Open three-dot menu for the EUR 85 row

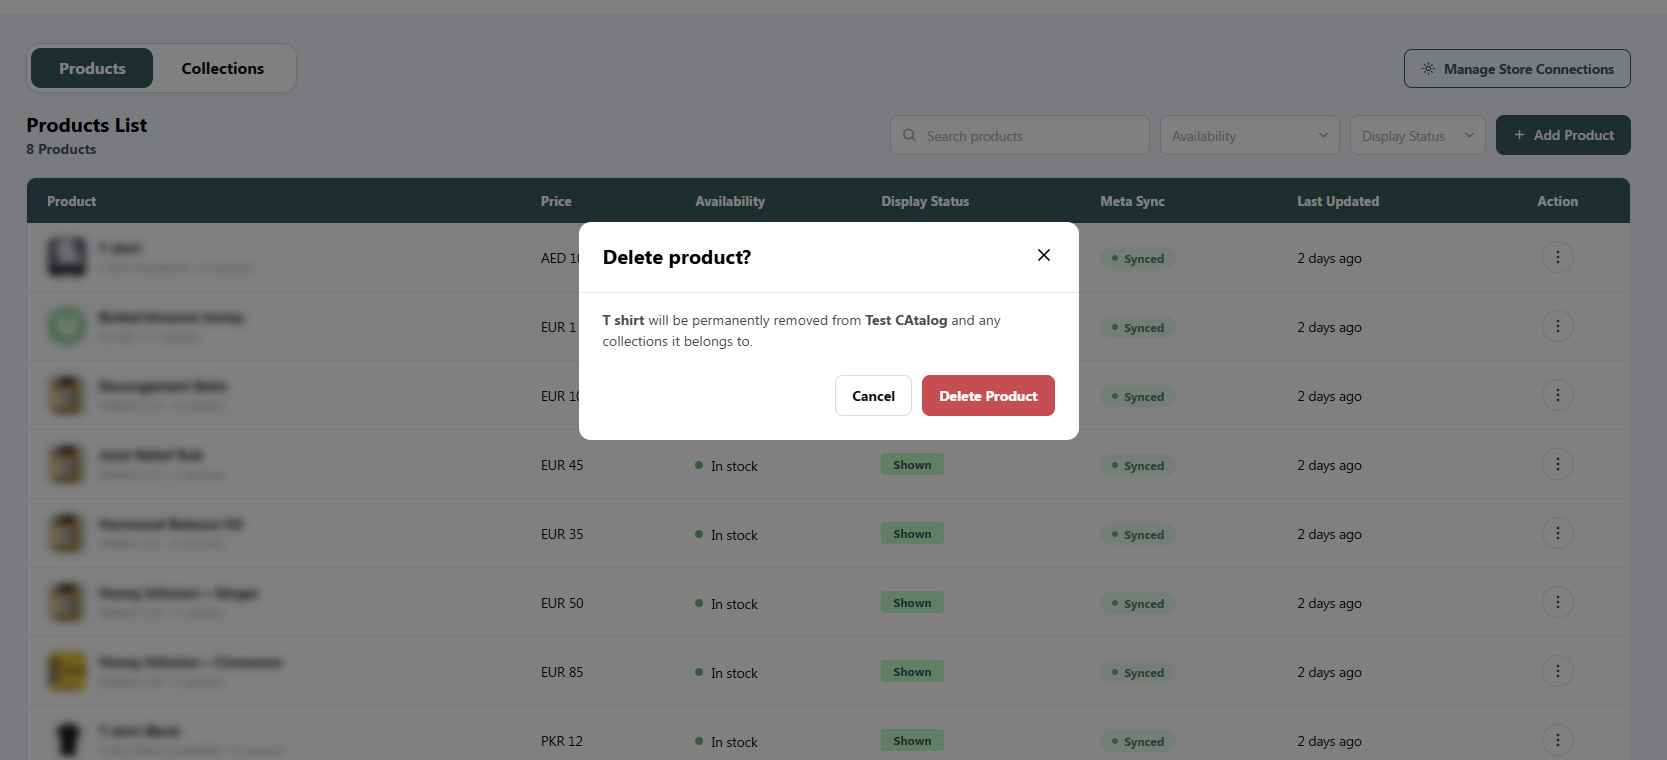click(x=1557, y=671)
